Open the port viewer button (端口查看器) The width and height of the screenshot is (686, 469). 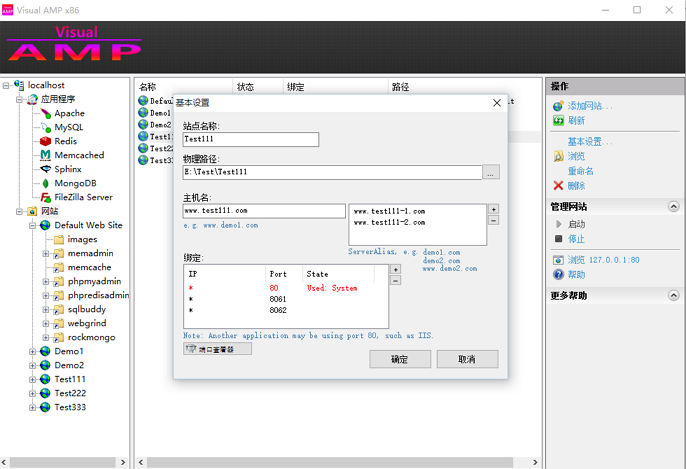[x=217, y=349]
